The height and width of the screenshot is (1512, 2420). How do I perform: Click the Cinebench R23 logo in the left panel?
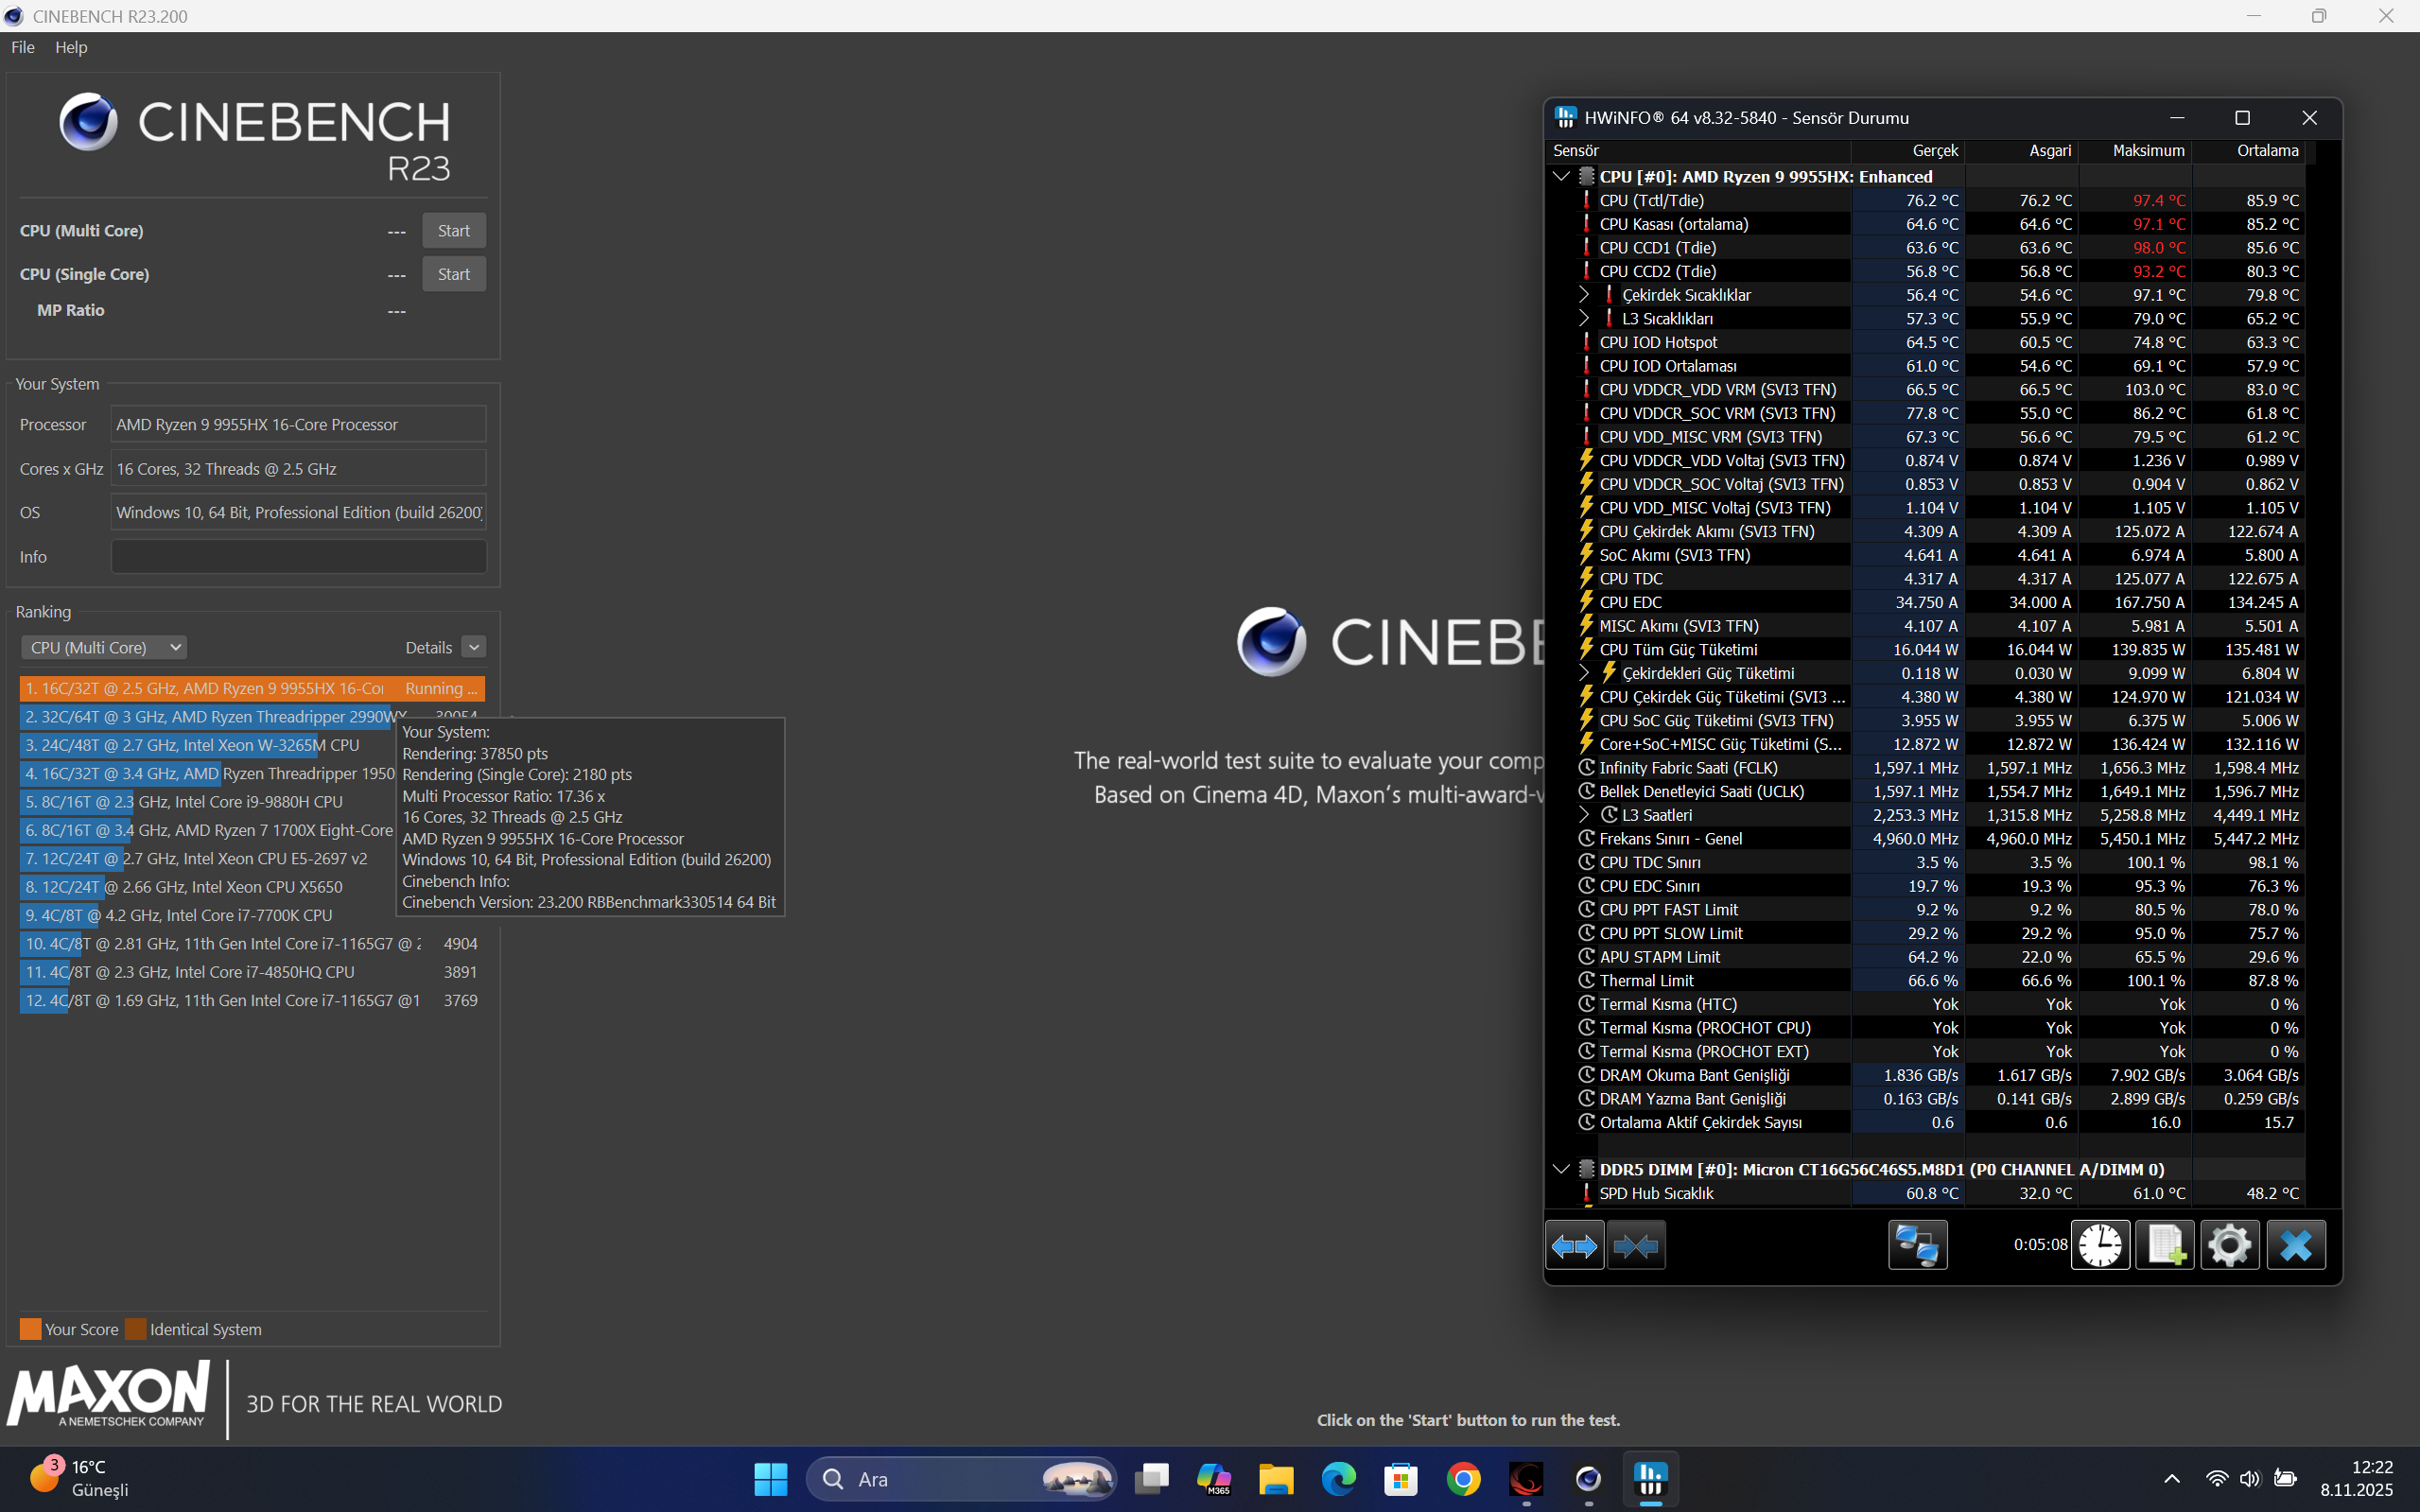pos(255,138)
